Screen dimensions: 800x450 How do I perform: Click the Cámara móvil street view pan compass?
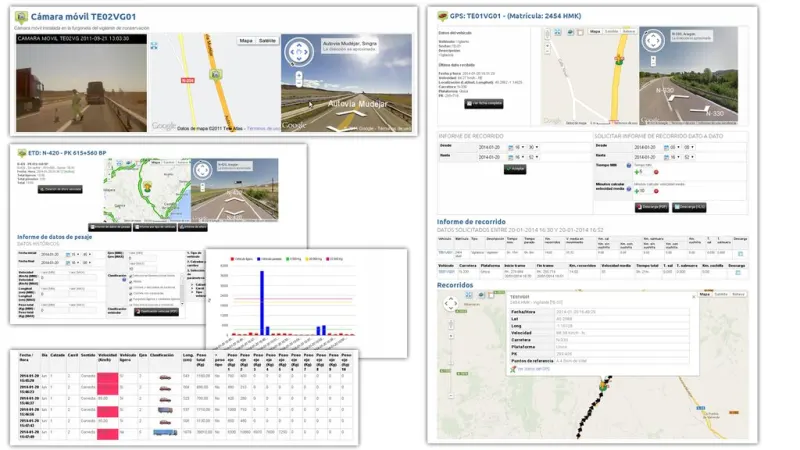coord(298,52)
